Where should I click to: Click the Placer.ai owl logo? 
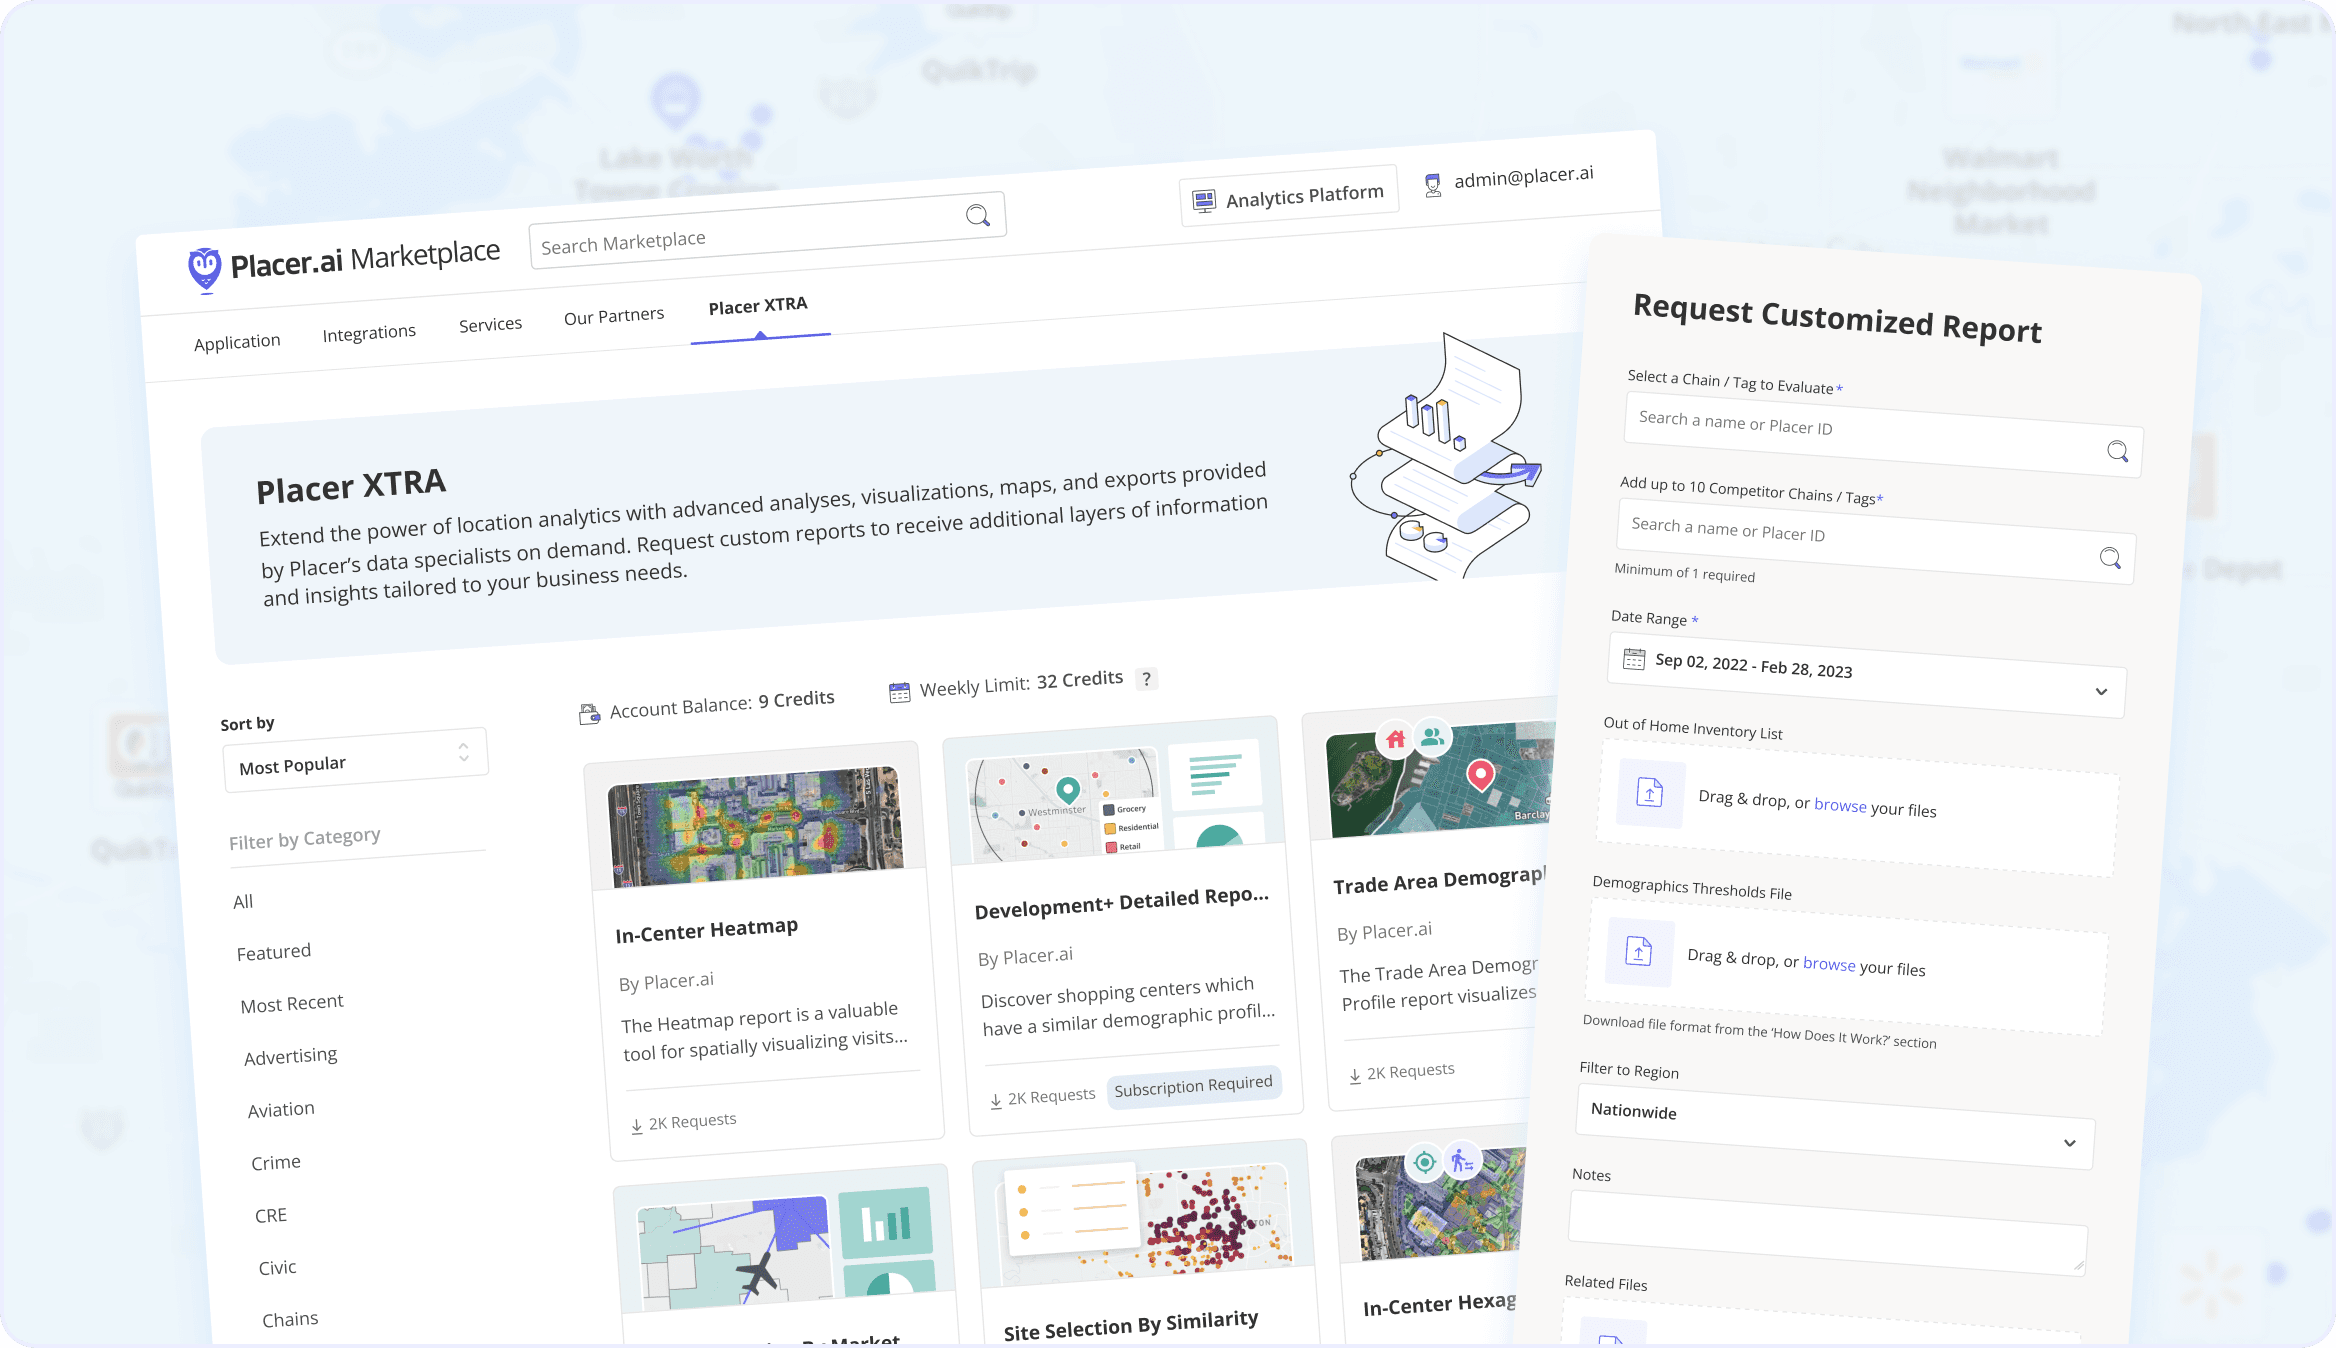click(205, 269)
